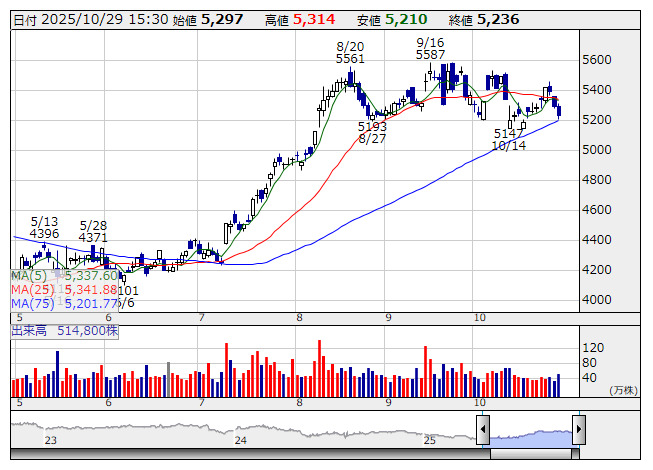The width and height of the screenshot is (653, 470).
Task: Click the 9/16 5587 high label
Action: point(430,49)
